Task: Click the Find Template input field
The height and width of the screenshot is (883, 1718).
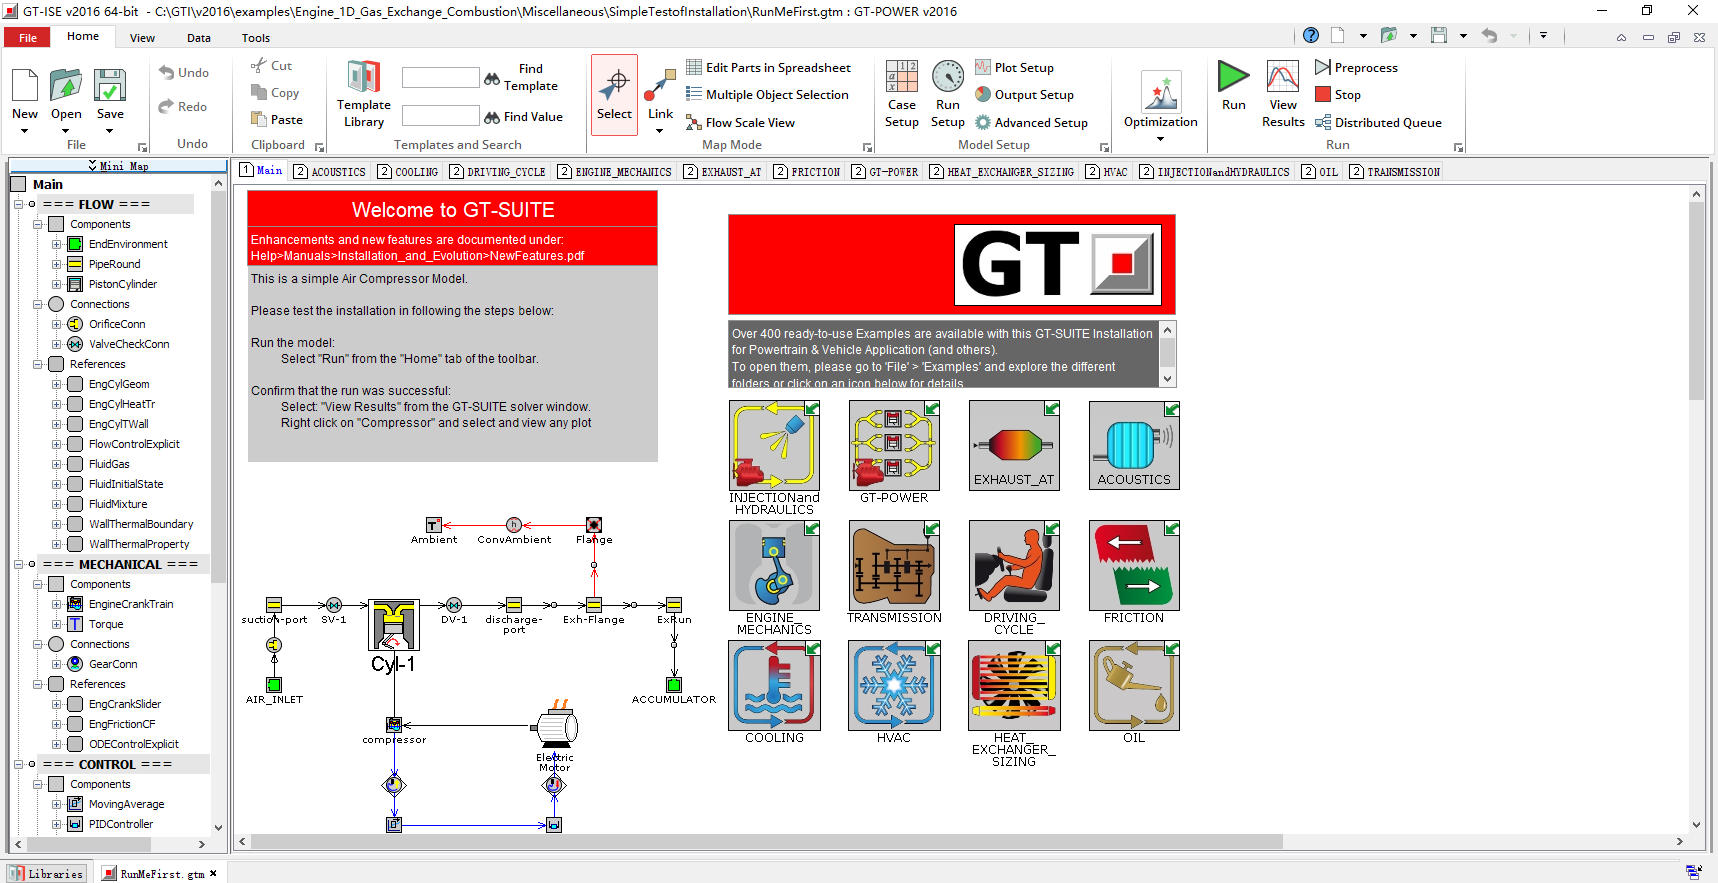Action: pyautogui.click(x=440, y=78)
